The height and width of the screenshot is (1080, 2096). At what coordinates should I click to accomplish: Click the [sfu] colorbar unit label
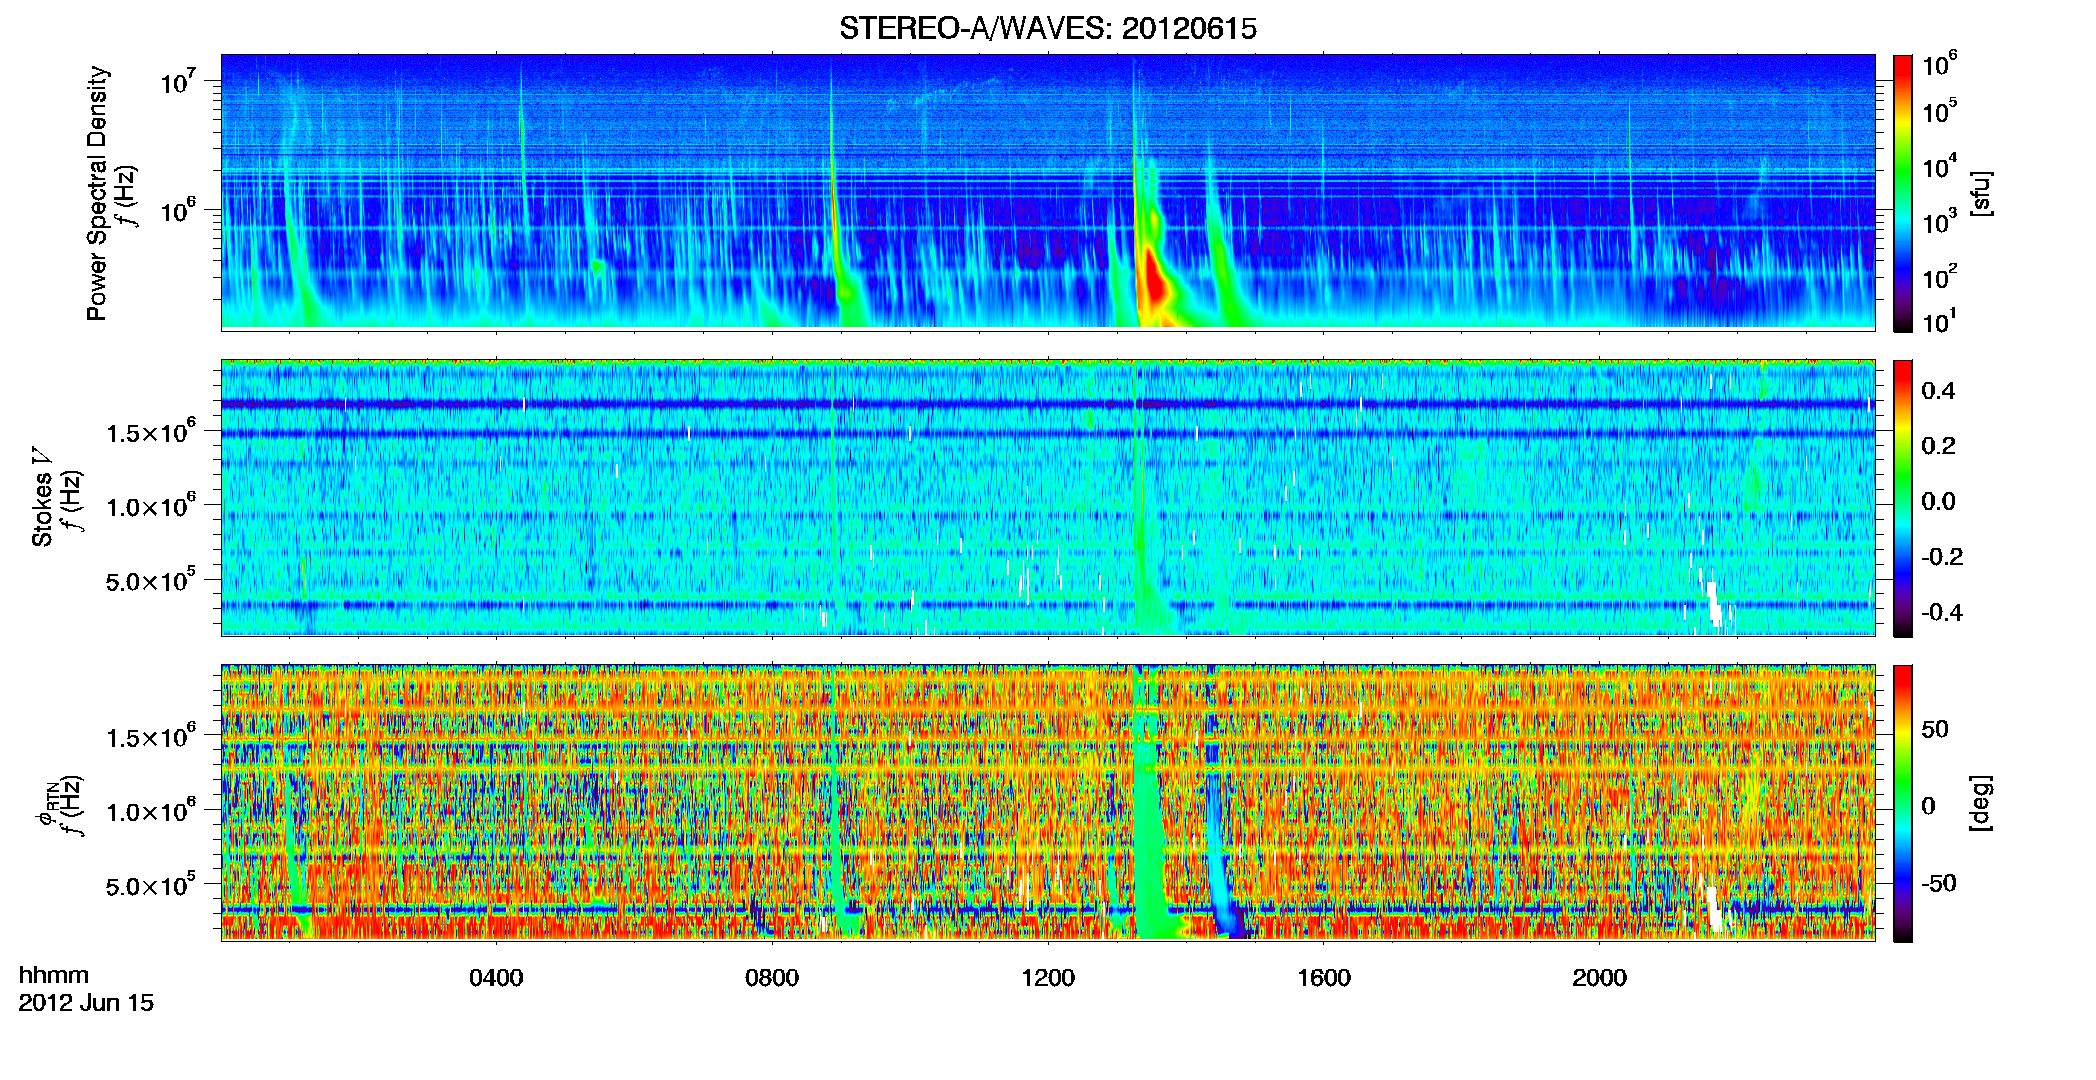pos(1980,193)
